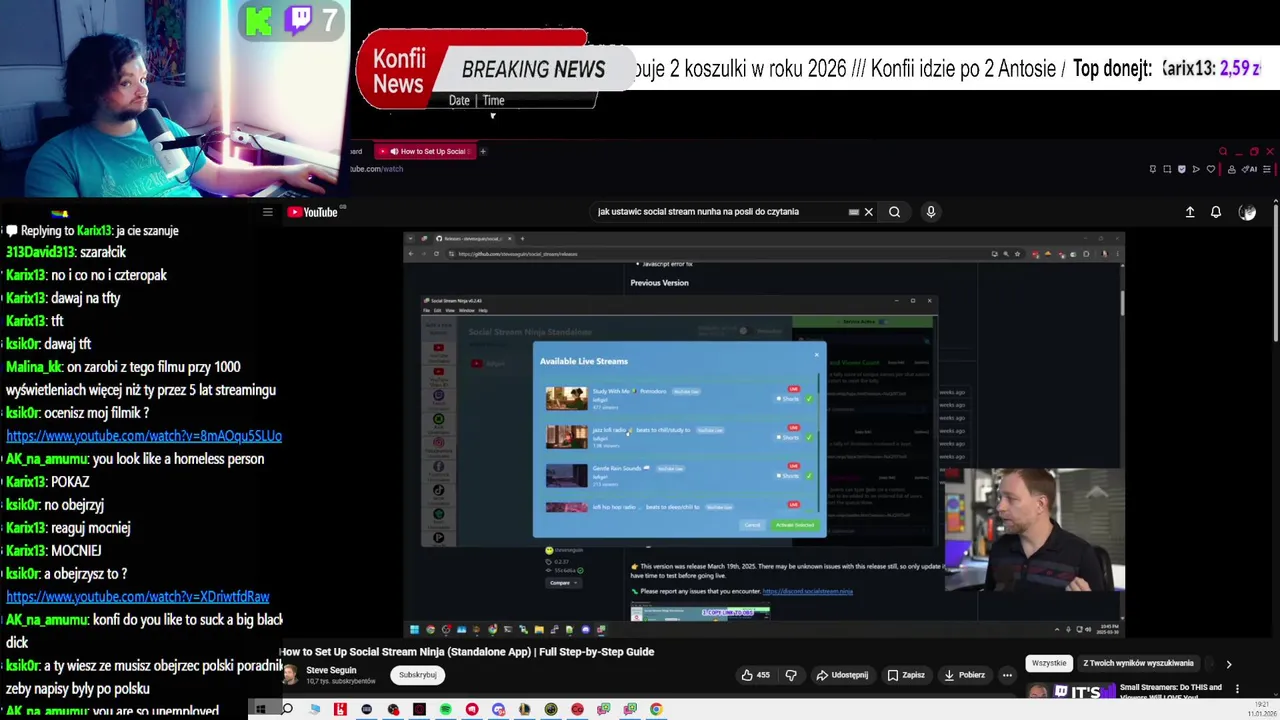Open browser pinboard pin icon
The height and width of the screenshot is (720, 1280).
1153,169
